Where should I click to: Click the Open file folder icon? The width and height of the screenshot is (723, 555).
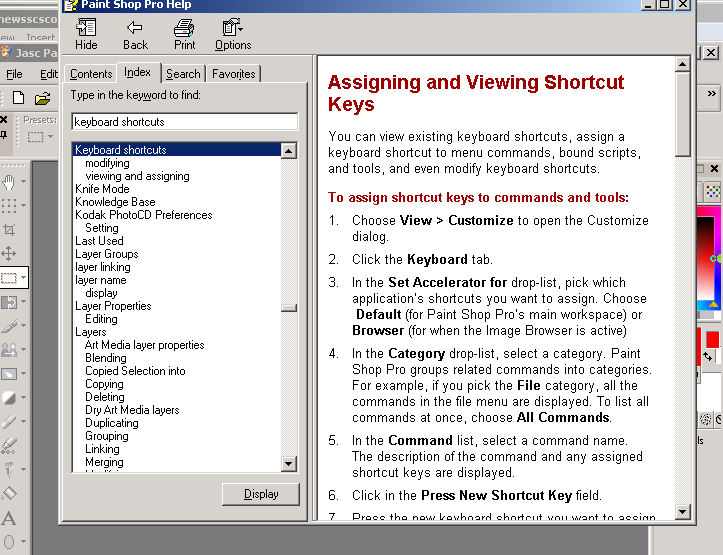point(42,98)
